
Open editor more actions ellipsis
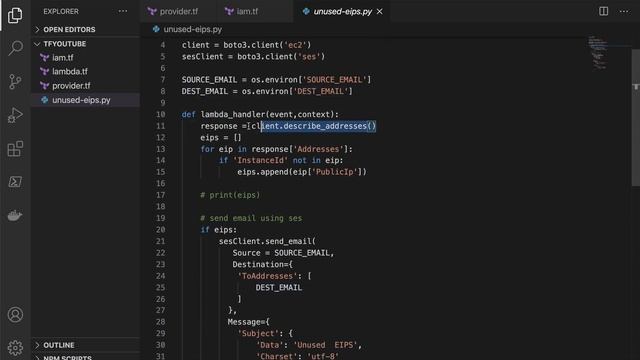coord(624,11)
